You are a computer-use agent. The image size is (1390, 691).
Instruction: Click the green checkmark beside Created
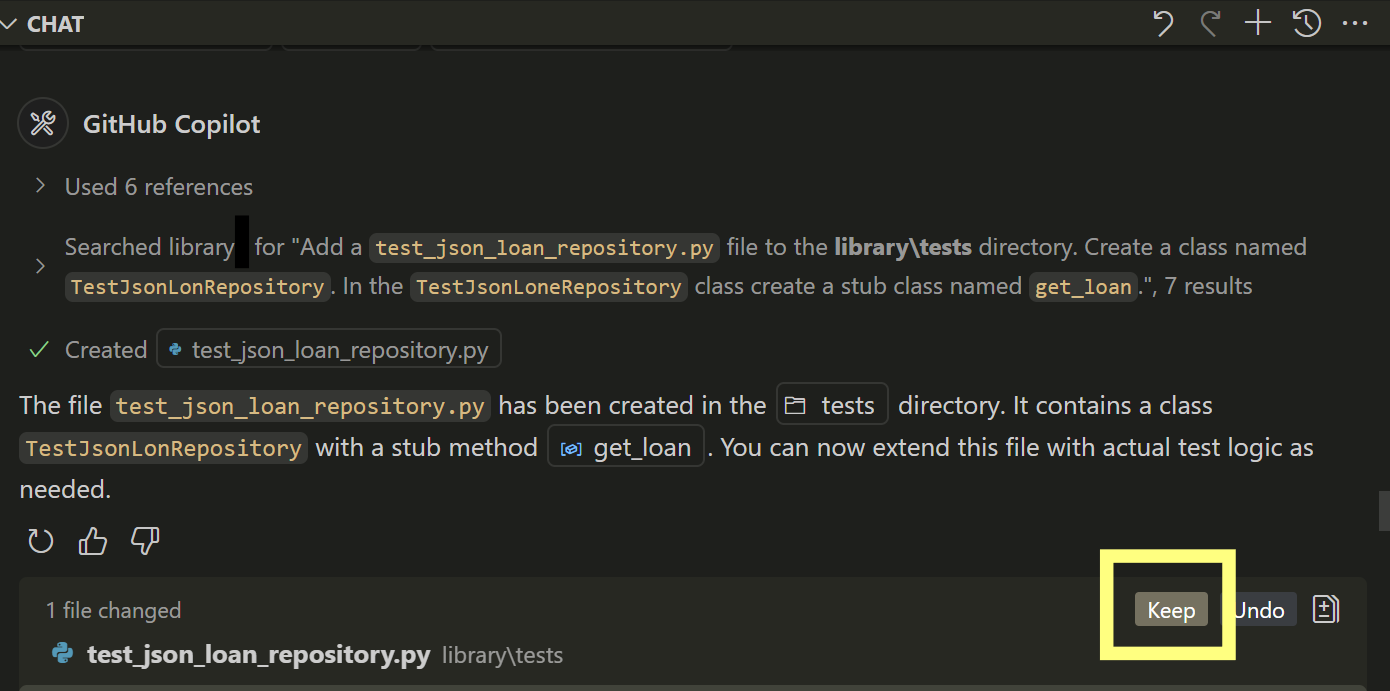[x=40, y=350]
